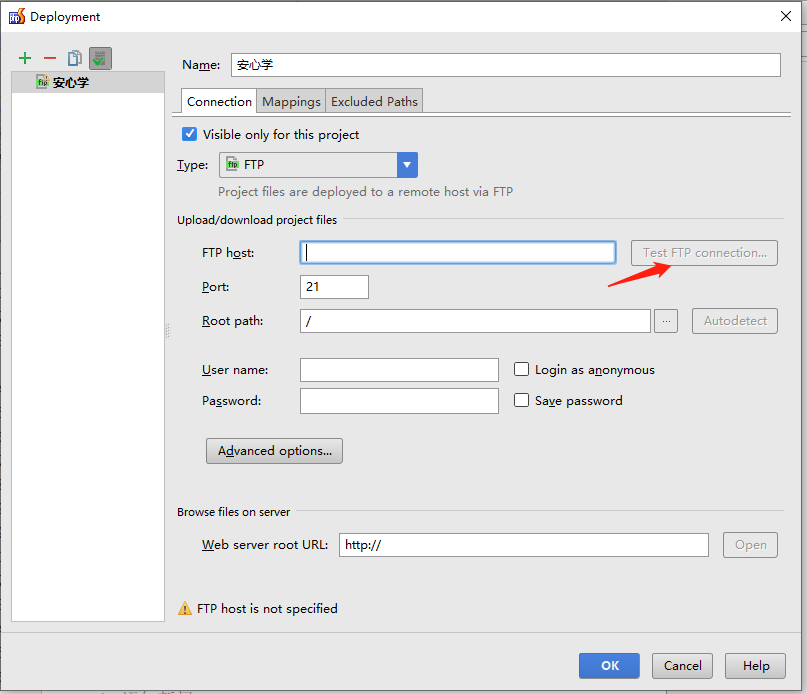Click the Password input field

pos(399,401)
